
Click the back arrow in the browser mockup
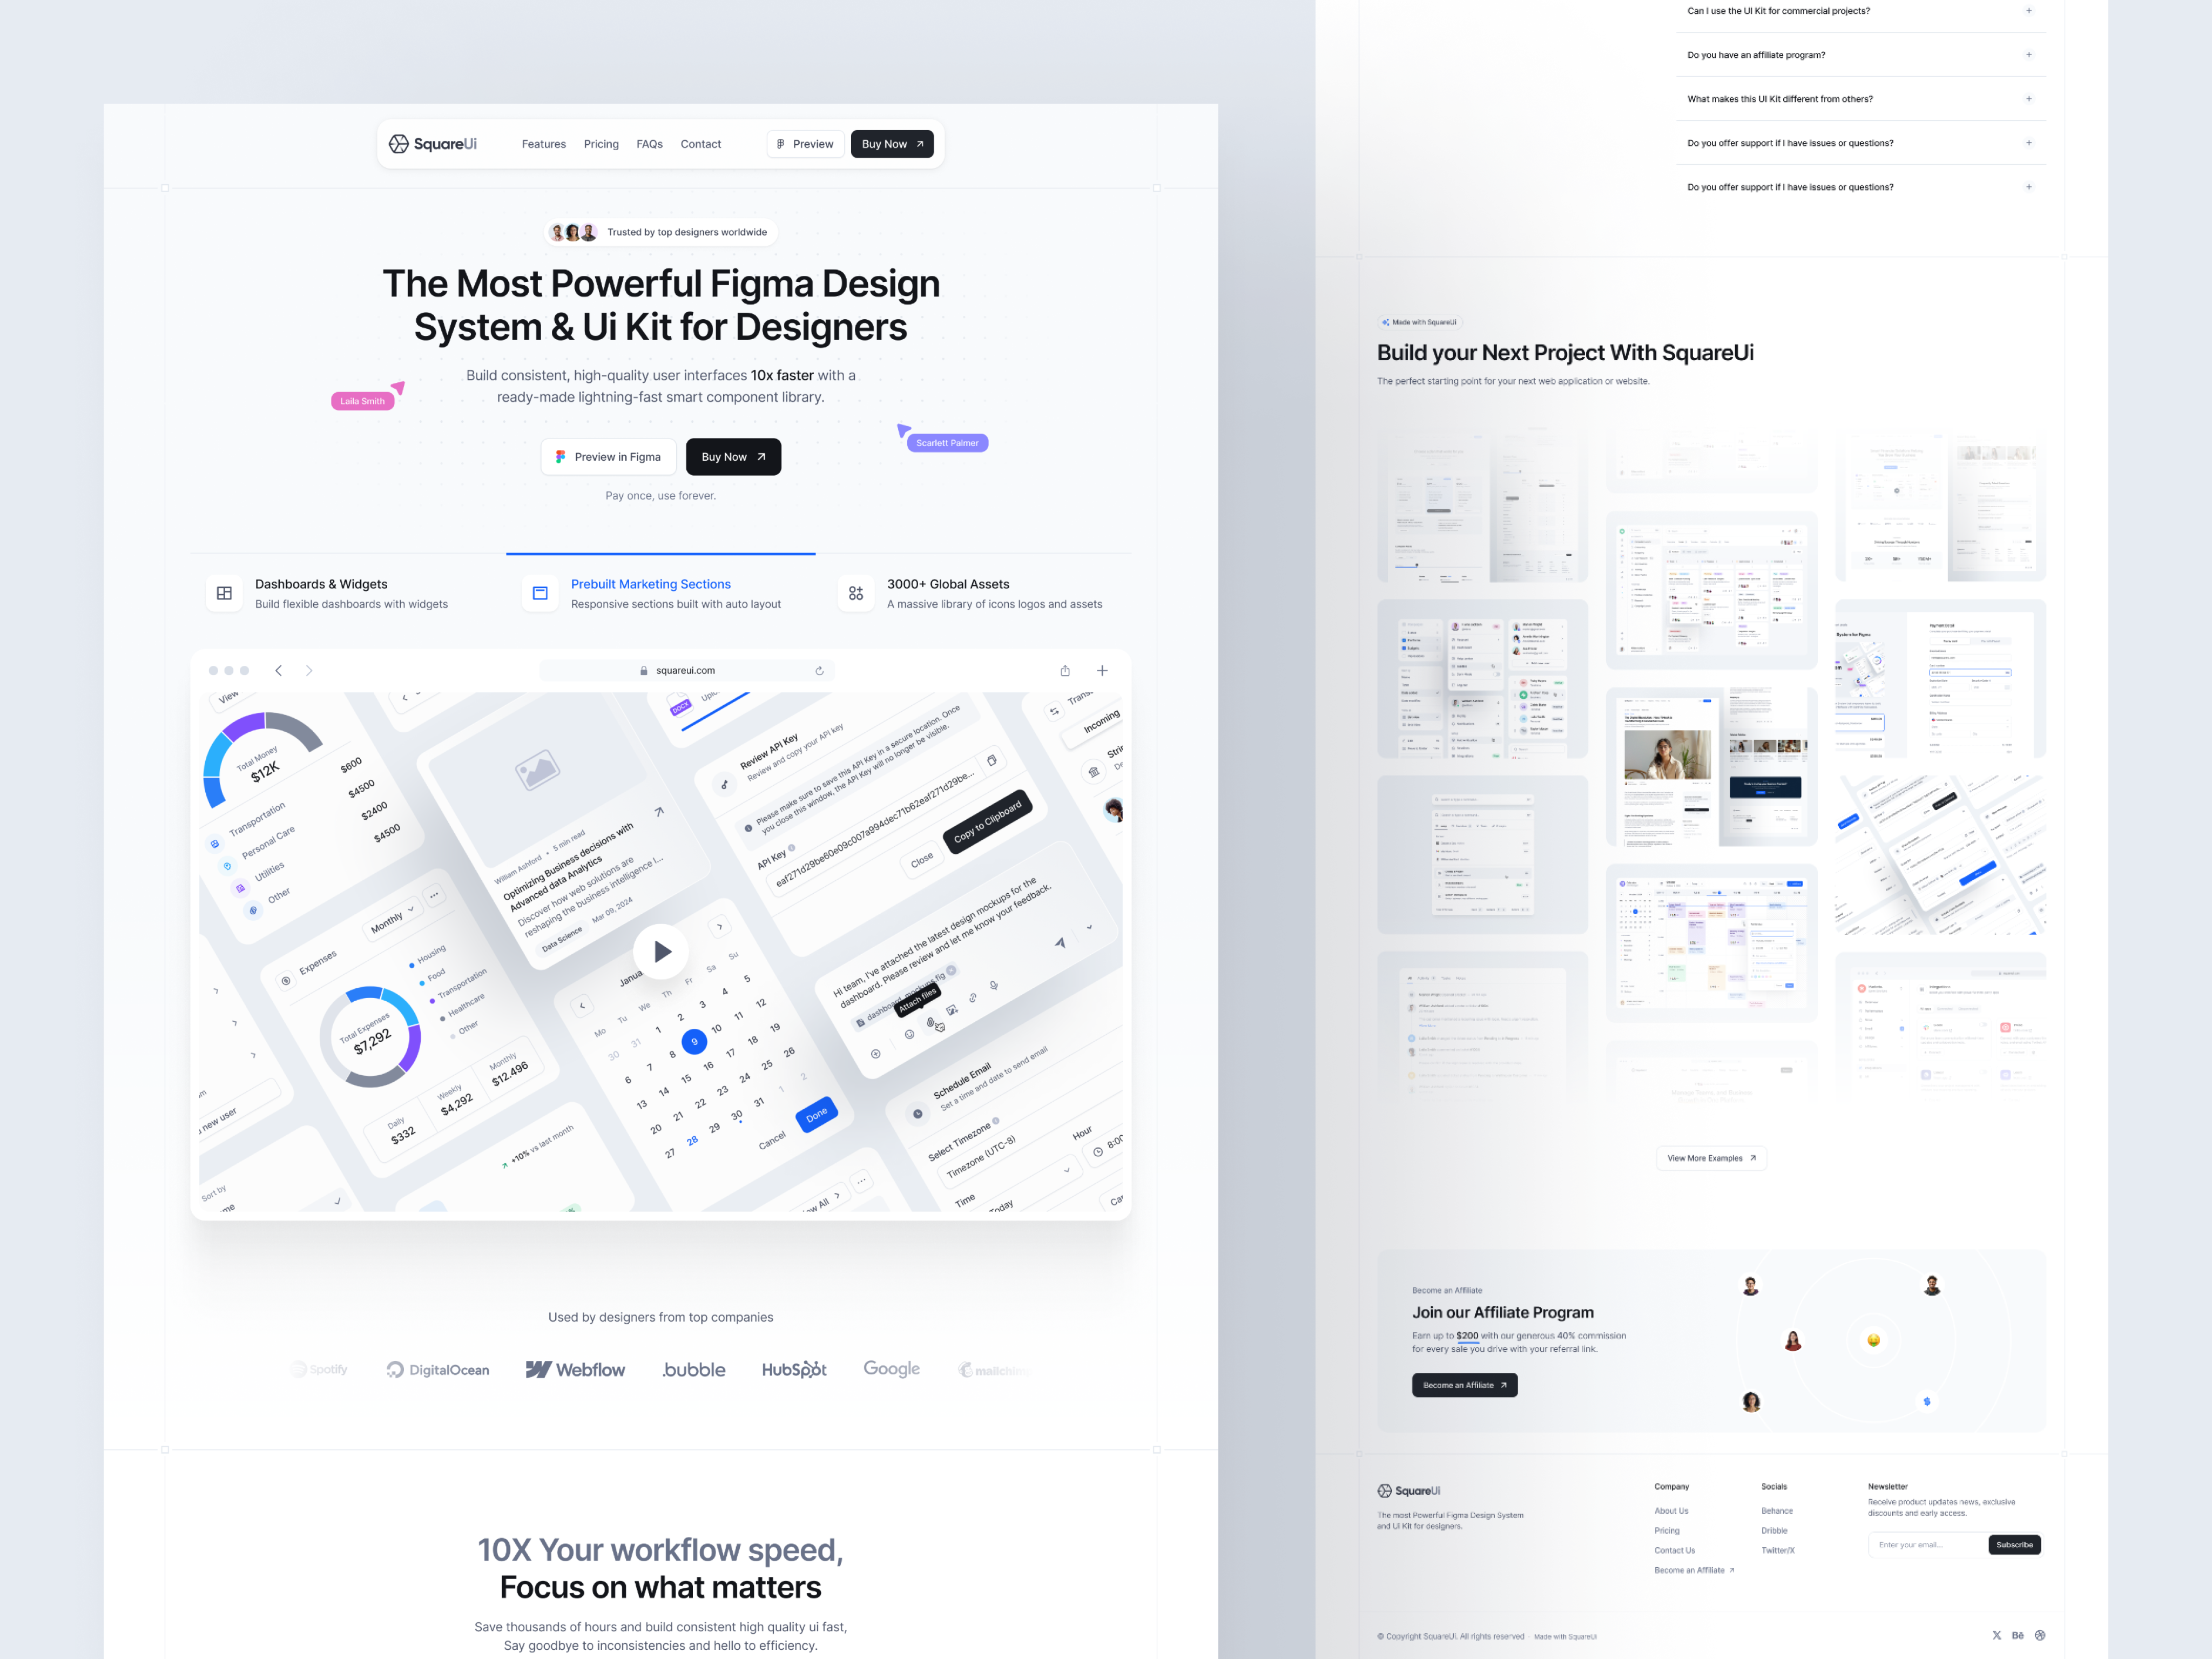[279, 670]
